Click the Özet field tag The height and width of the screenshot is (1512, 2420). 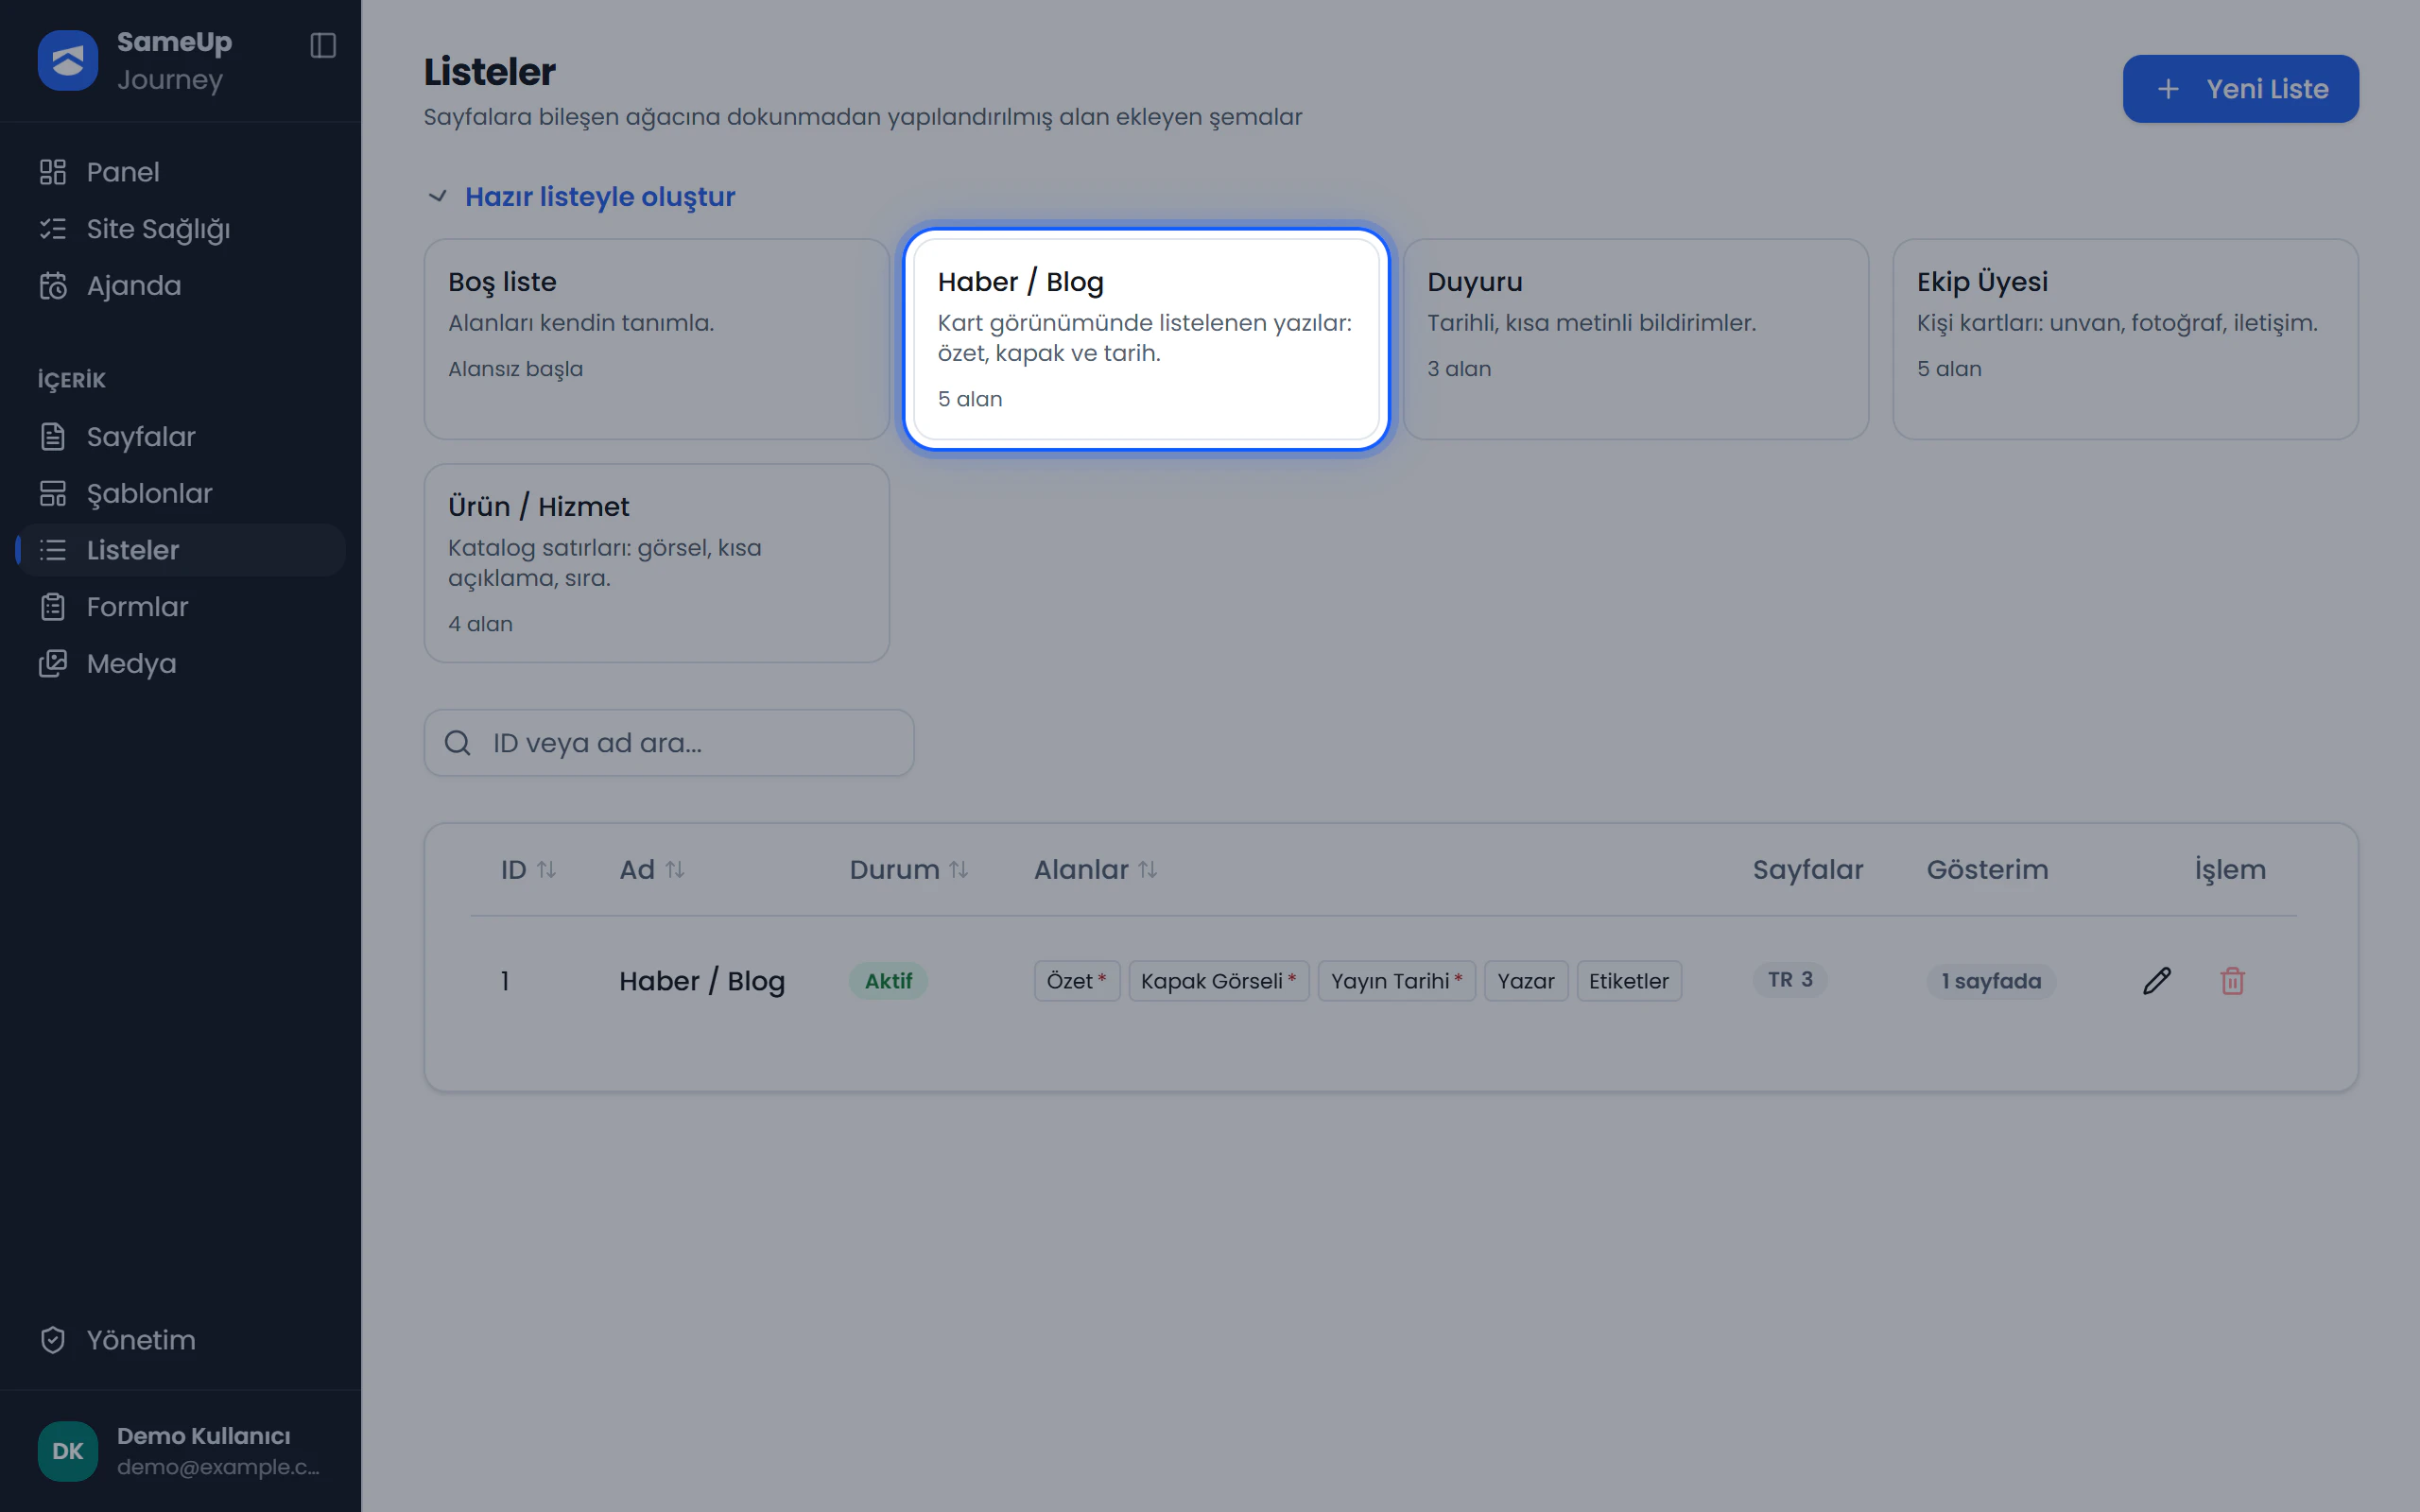click(1077, 981)
